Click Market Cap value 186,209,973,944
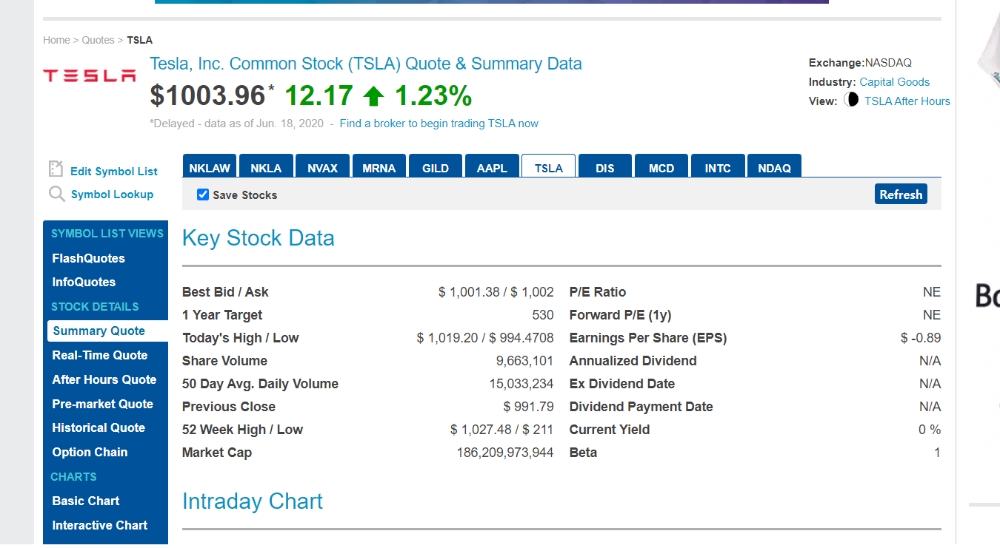Screen dimensions: 1000x548 (504, 452)
